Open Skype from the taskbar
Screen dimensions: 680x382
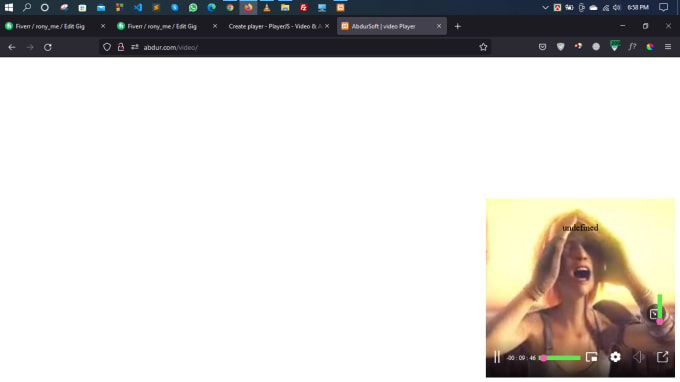click(x=175, y=7)
